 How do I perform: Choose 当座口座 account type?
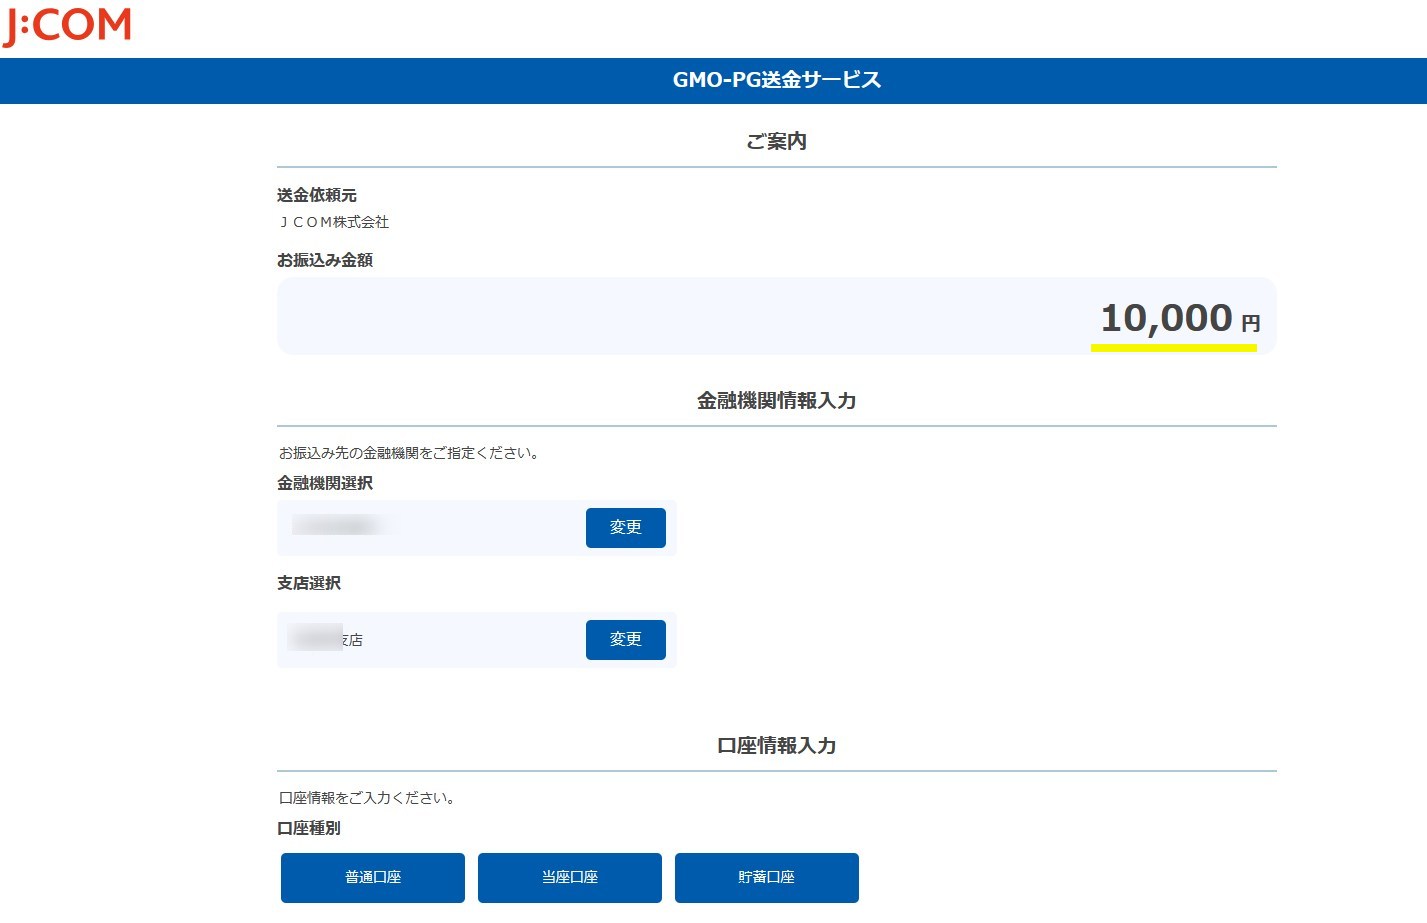569,877
